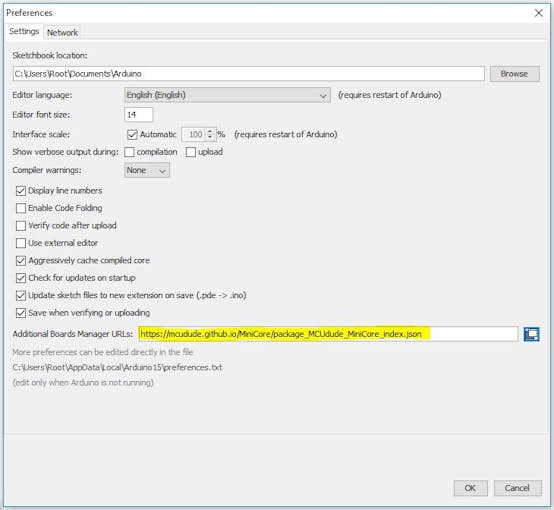Disable Display line numbers checkbox
This screenshot has height=510, width=554.
pyautogui.click(x=21, y=191)
